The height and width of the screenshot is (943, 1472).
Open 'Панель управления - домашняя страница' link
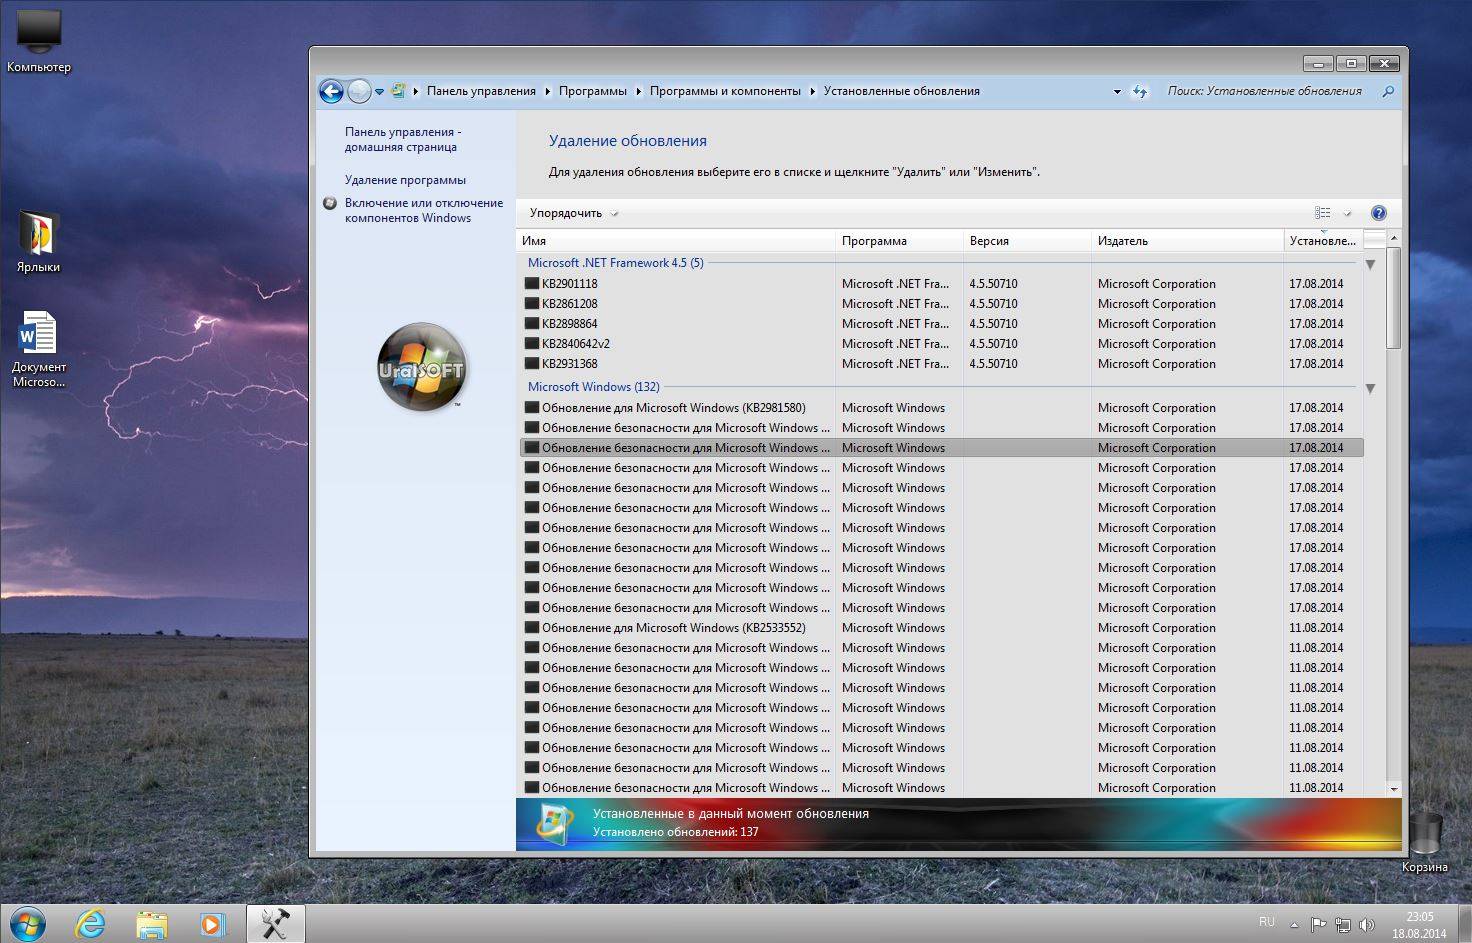[x=403, y=139]
